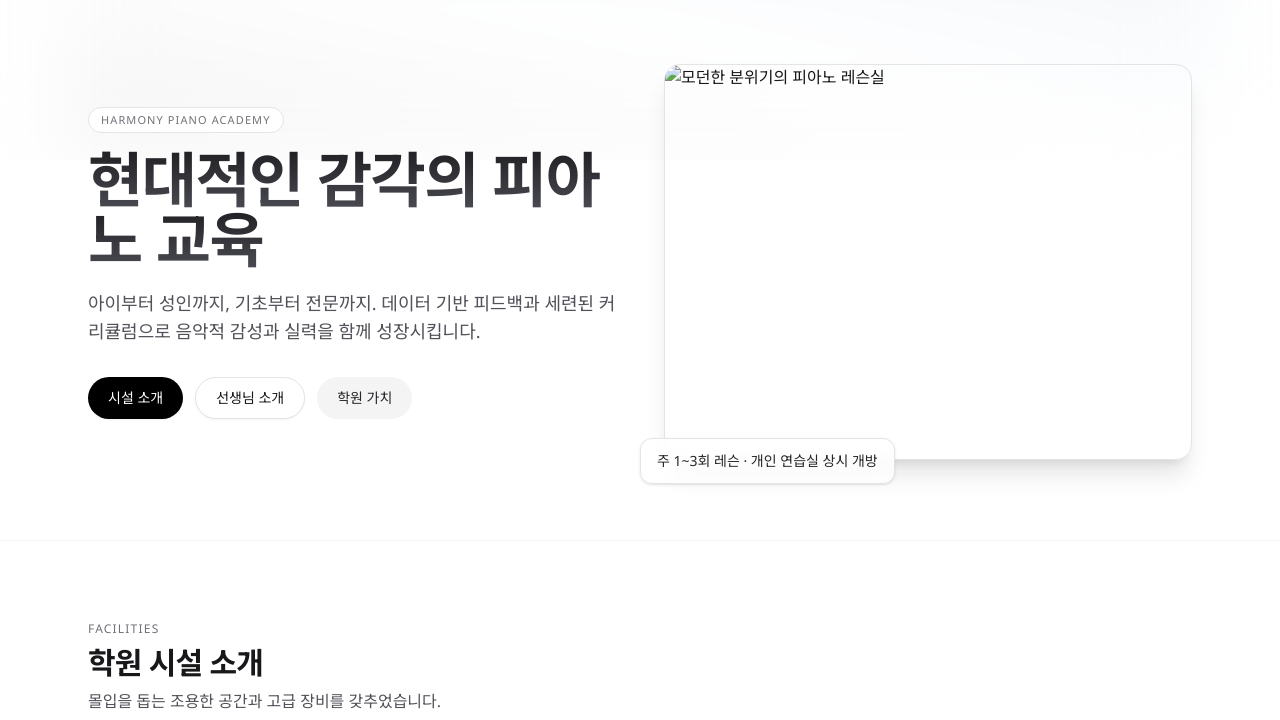Image resolution: width=1280 pixels, height=720 pixels.
Task: Click the HARMONY PIANO ACADEMY pill badge
Action: [x=186, y=120]
